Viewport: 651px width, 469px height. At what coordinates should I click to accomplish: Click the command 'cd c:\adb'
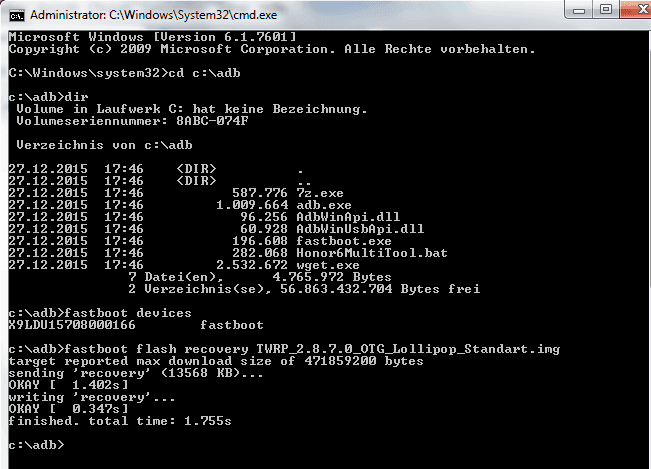[204, 73]
